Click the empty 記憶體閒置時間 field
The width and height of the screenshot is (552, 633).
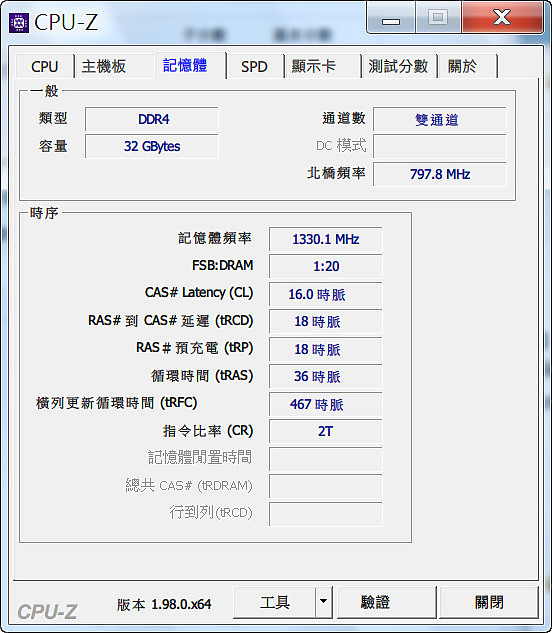tap(325, 459)
